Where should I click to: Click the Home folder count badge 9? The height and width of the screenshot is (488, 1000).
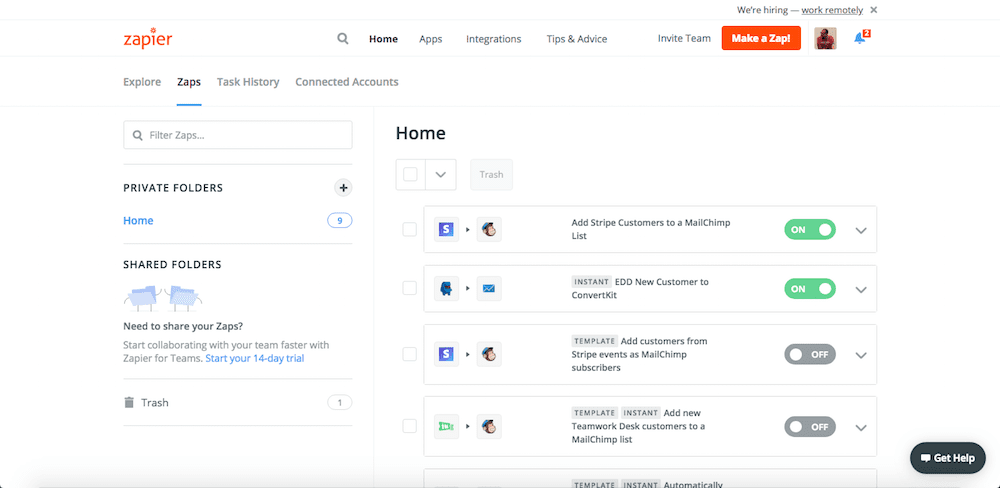[x=340, y=221]
